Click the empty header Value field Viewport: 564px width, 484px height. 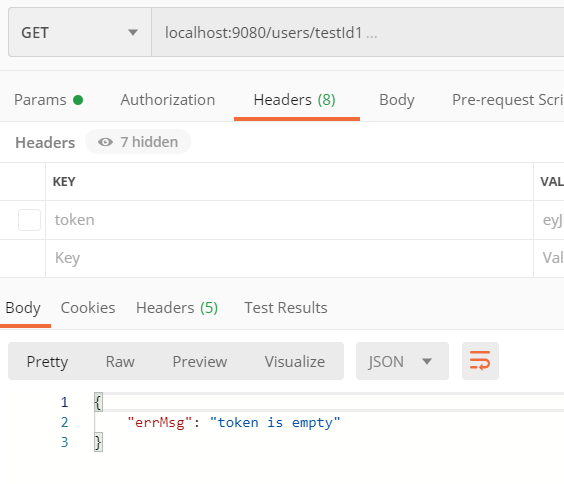point(549,258)
